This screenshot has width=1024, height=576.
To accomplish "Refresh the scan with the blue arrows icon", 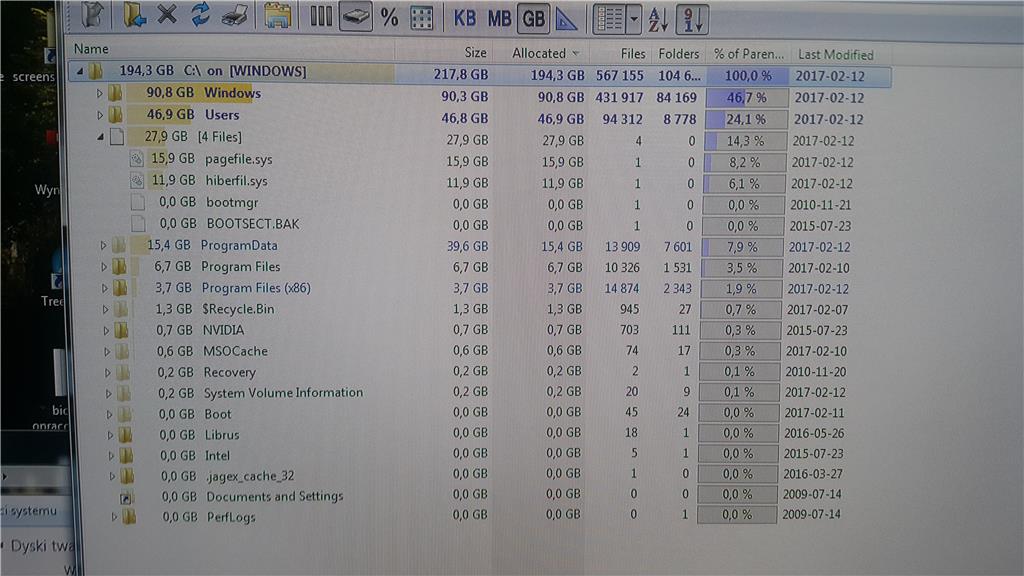I will [x=200, y=14].
